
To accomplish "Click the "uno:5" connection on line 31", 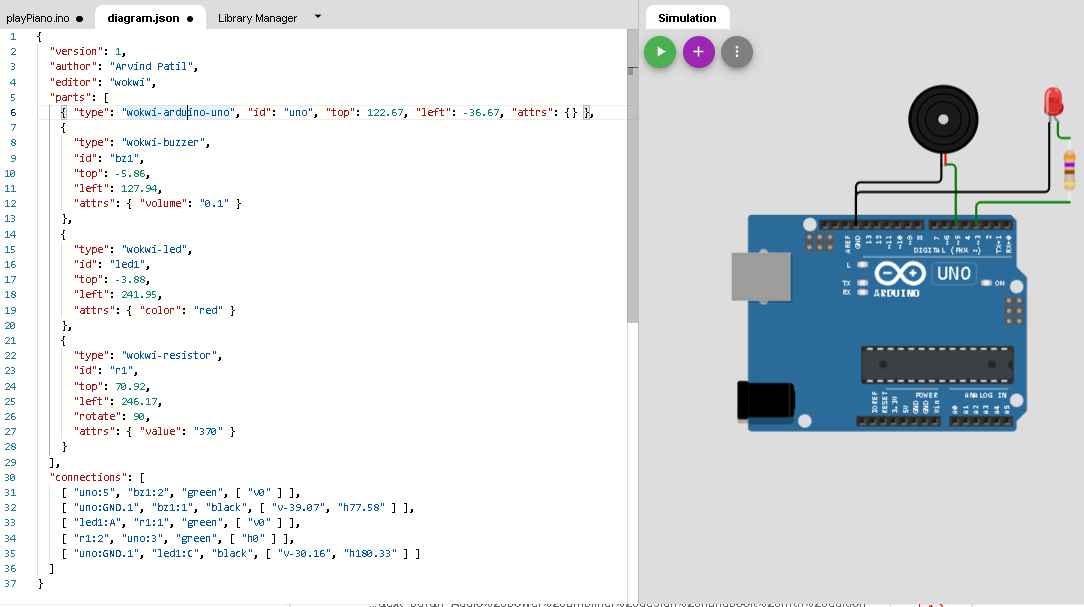I will pyautogui.click(x=95, y=493).
